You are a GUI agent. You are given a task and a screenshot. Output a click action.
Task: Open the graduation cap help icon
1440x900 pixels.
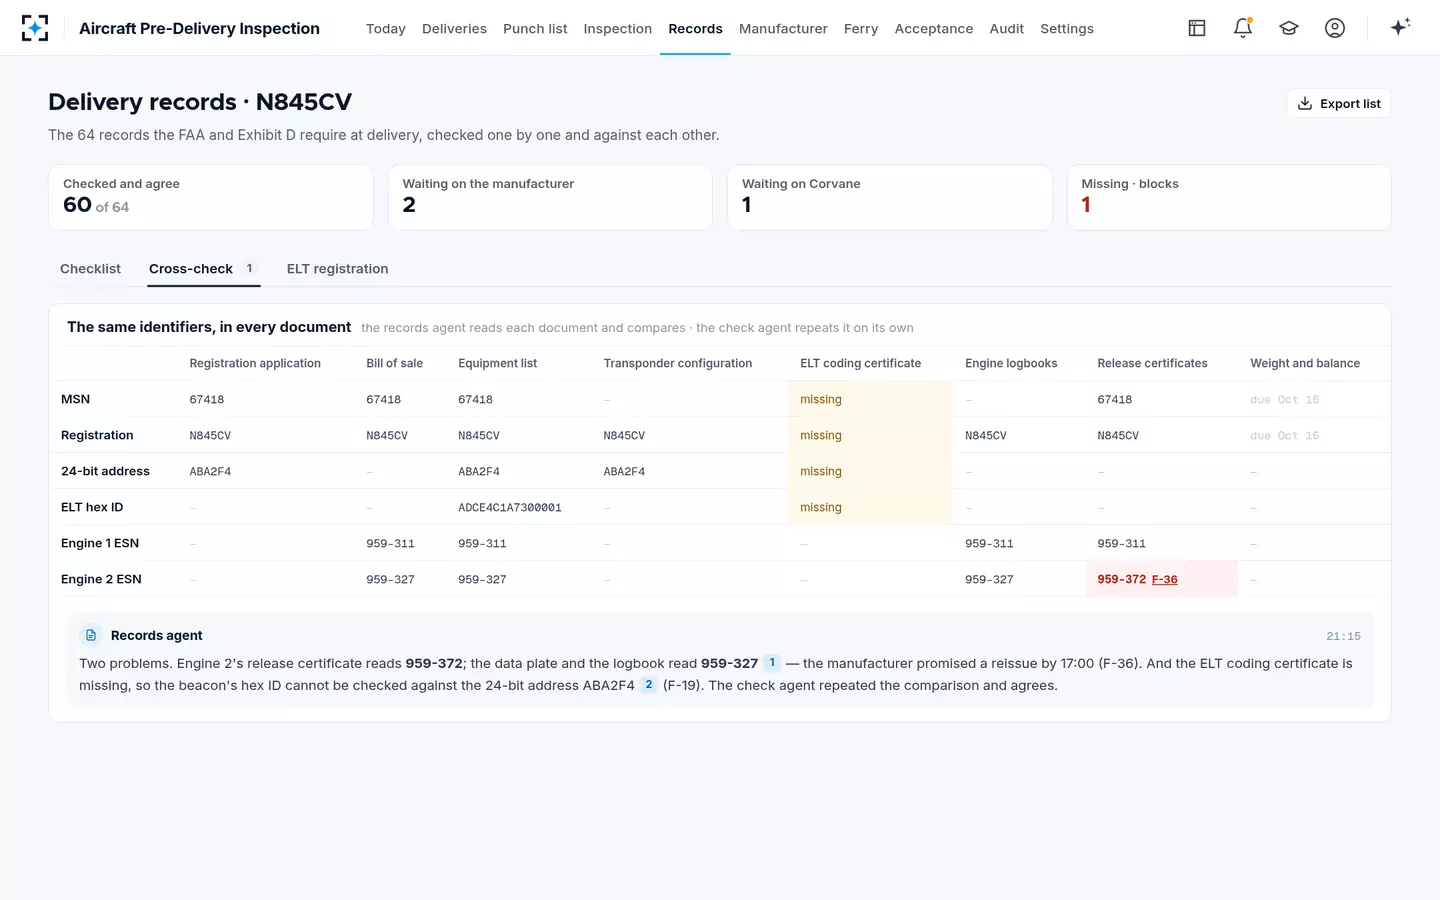(x=1289, y=28)
